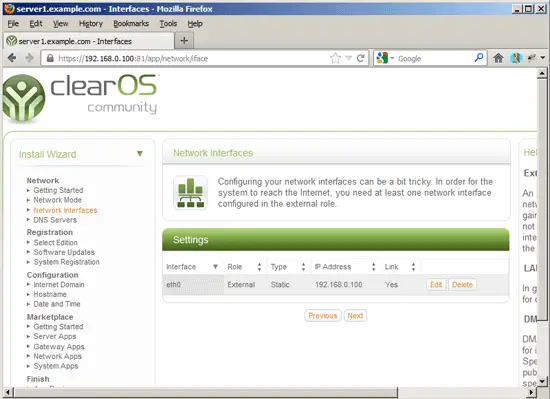This screenshot has width=550, height=399.
Task: Bookmark this page with the star icon
Action: tap(335, 58)
